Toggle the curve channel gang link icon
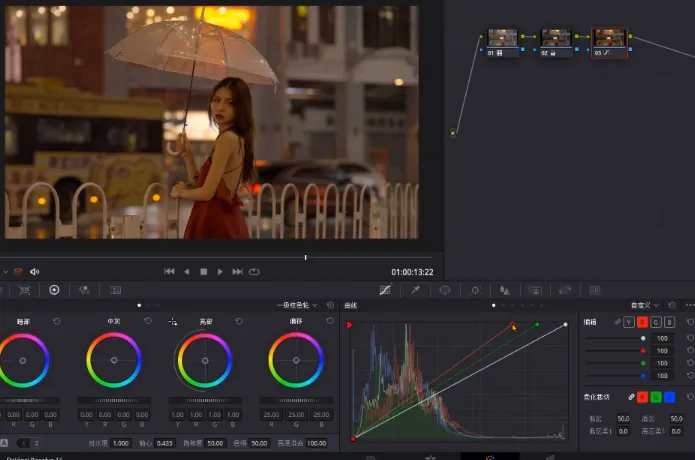This screenshot has height=460, width=695. (x=617, y=322)
